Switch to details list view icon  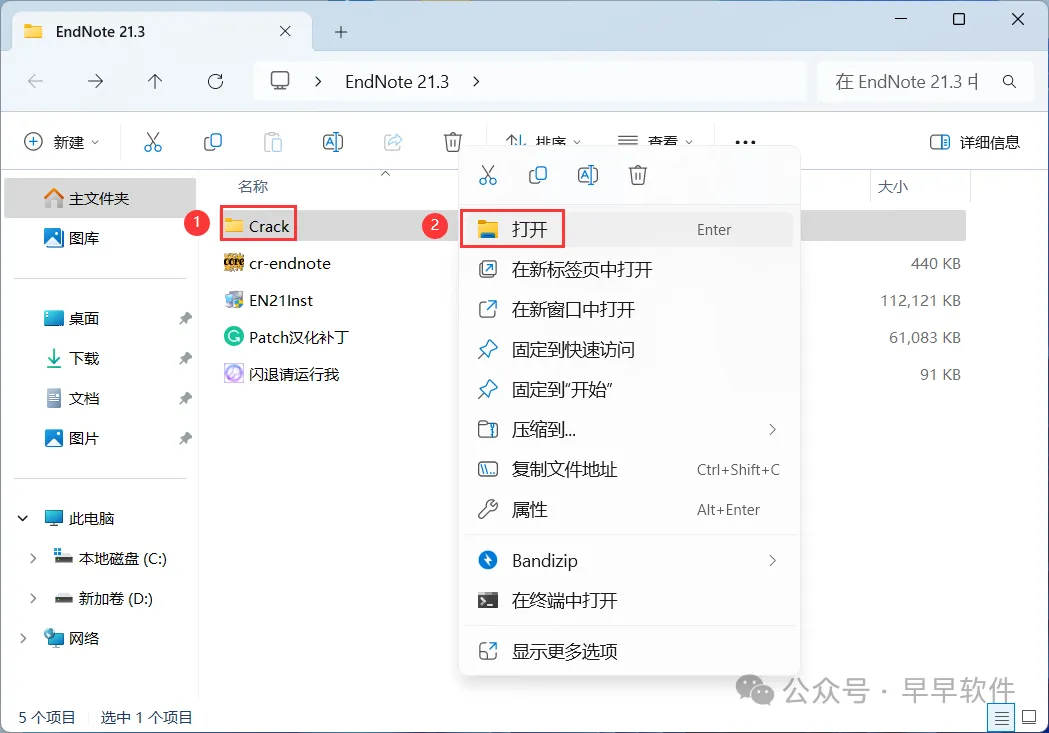(1002, 718)
